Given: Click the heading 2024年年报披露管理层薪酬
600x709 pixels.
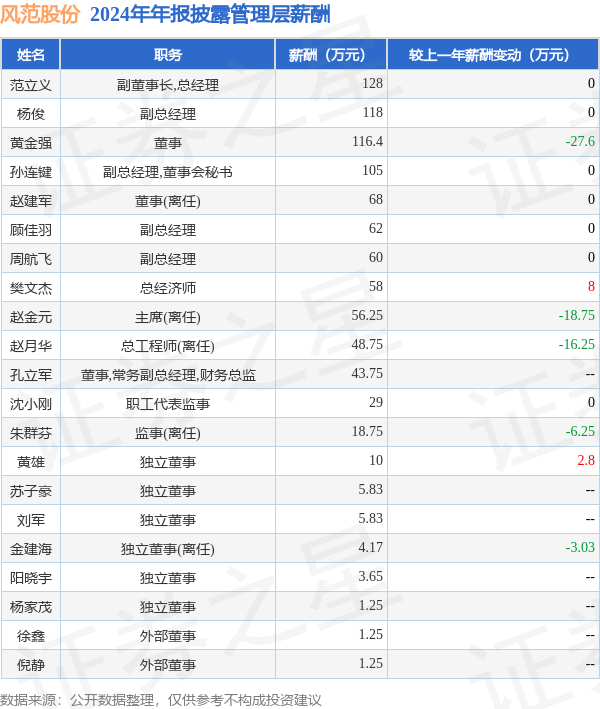Looking at the screenshot, I should click(x=210, y=14).
